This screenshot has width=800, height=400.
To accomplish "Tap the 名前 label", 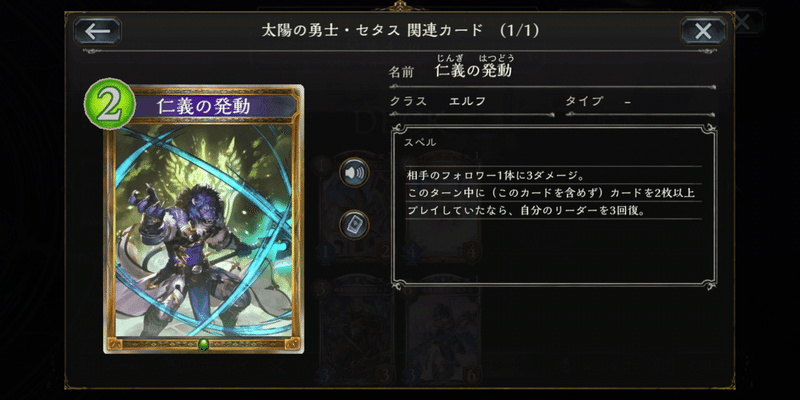I will [x=401, y=72].
